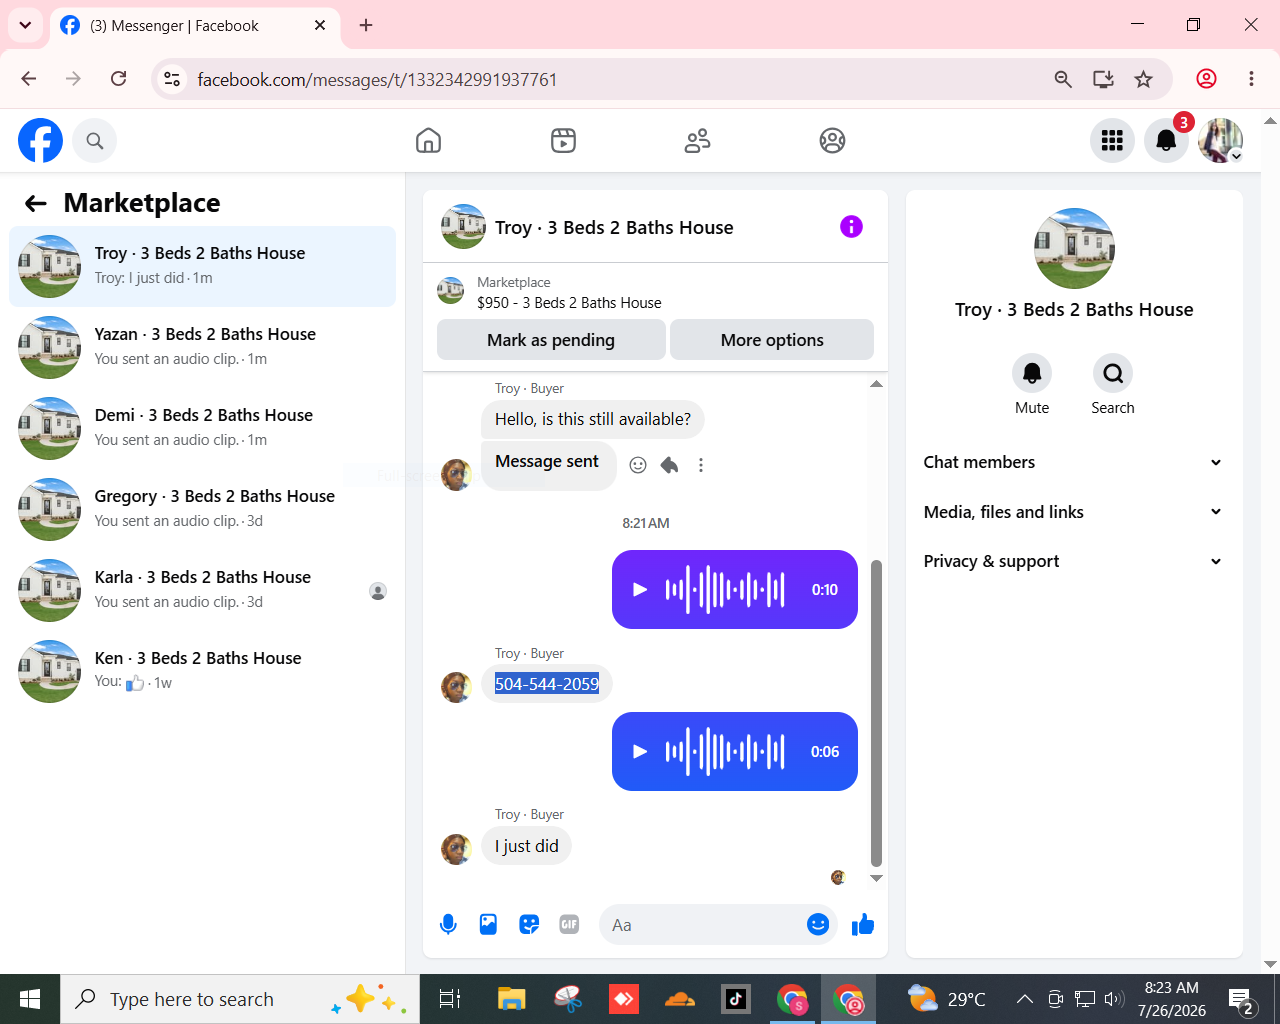Expand the Privacy & support section
This screenshot has width=1280, height=1024.
click(1073, 561)
